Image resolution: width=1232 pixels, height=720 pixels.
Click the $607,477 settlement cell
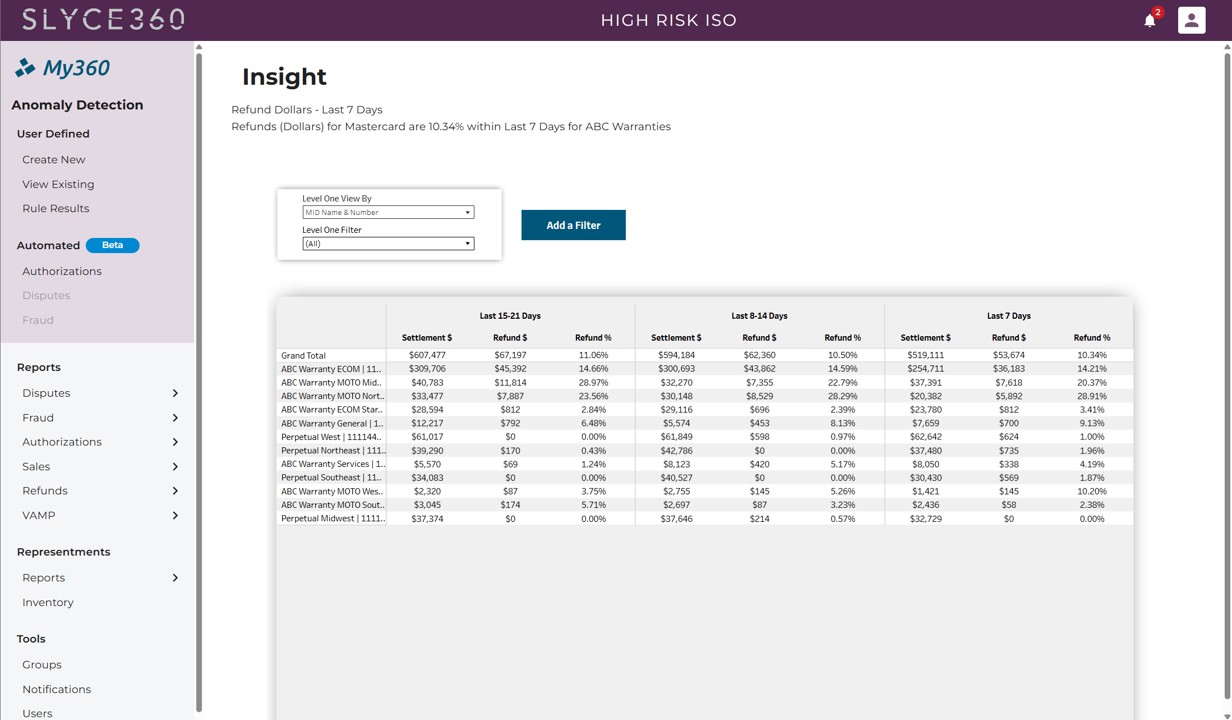(427, 356)
